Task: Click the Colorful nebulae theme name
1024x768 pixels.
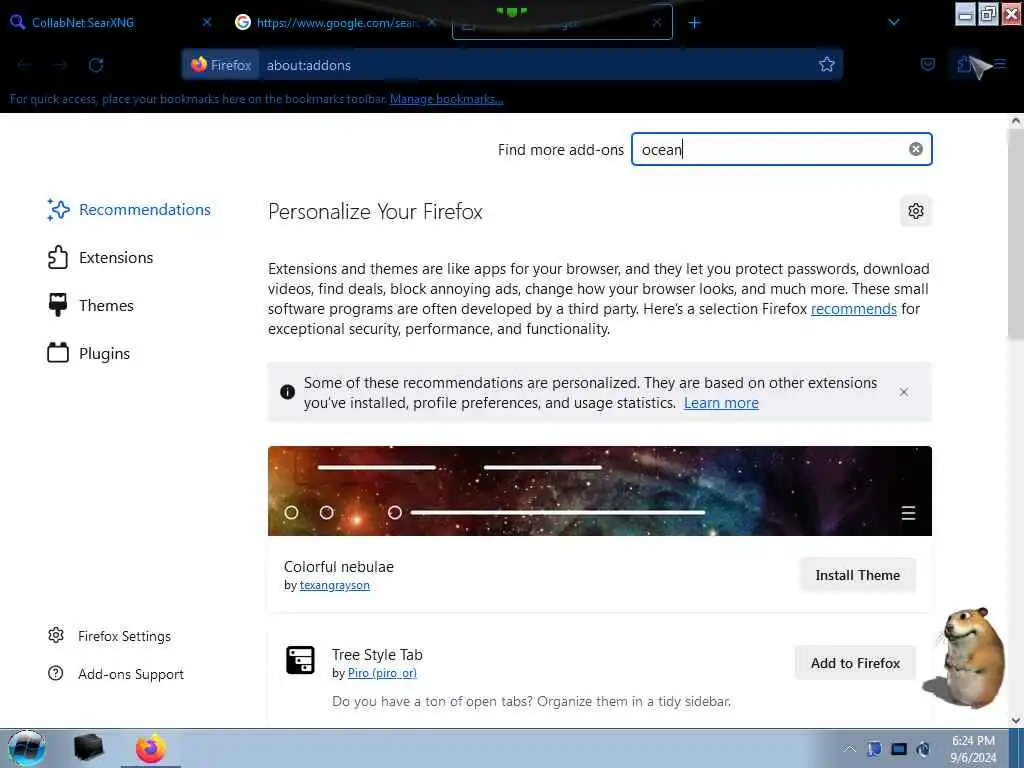Action: pyautogui.click(x=338, y=567)
